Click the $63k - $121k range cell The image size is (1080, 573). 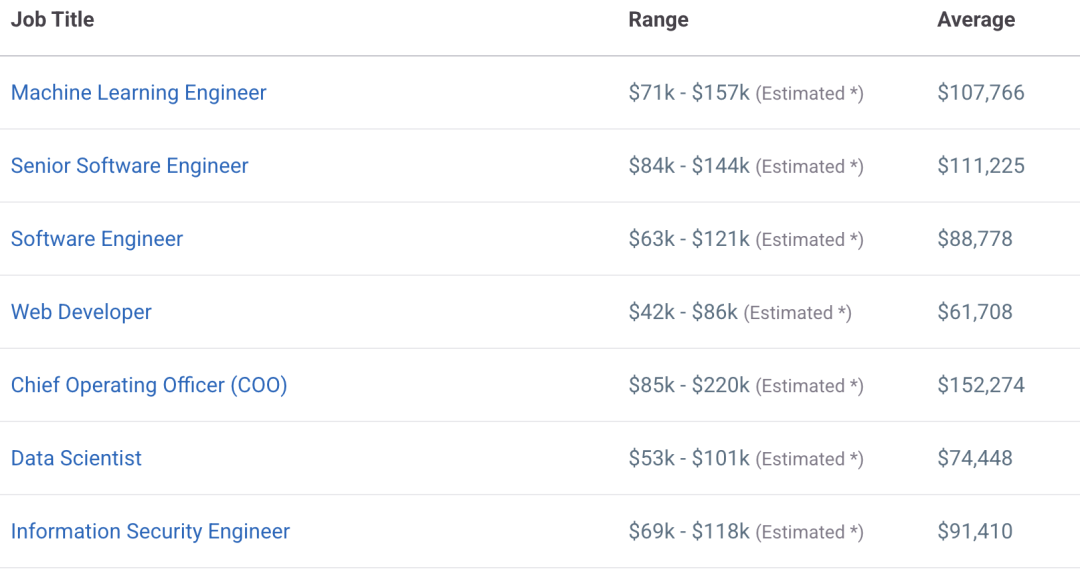pos(689,239)
